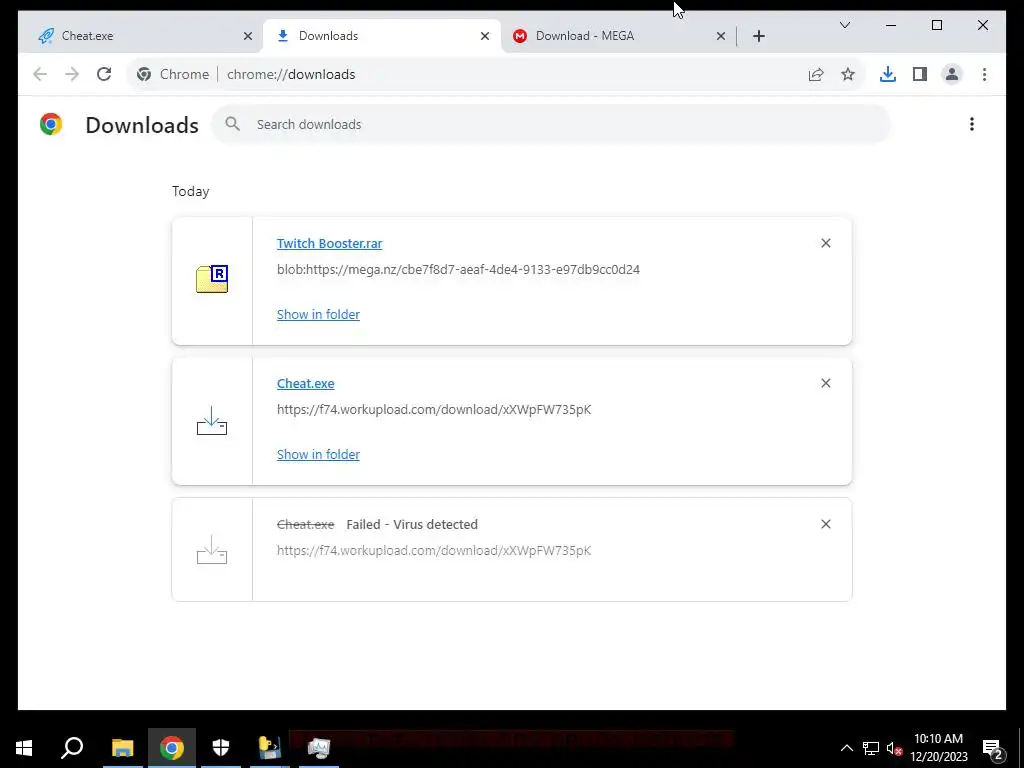Viewport: 1024px width, 768px height.
Task: Select the Downloads tab
Action: (381, 36)
